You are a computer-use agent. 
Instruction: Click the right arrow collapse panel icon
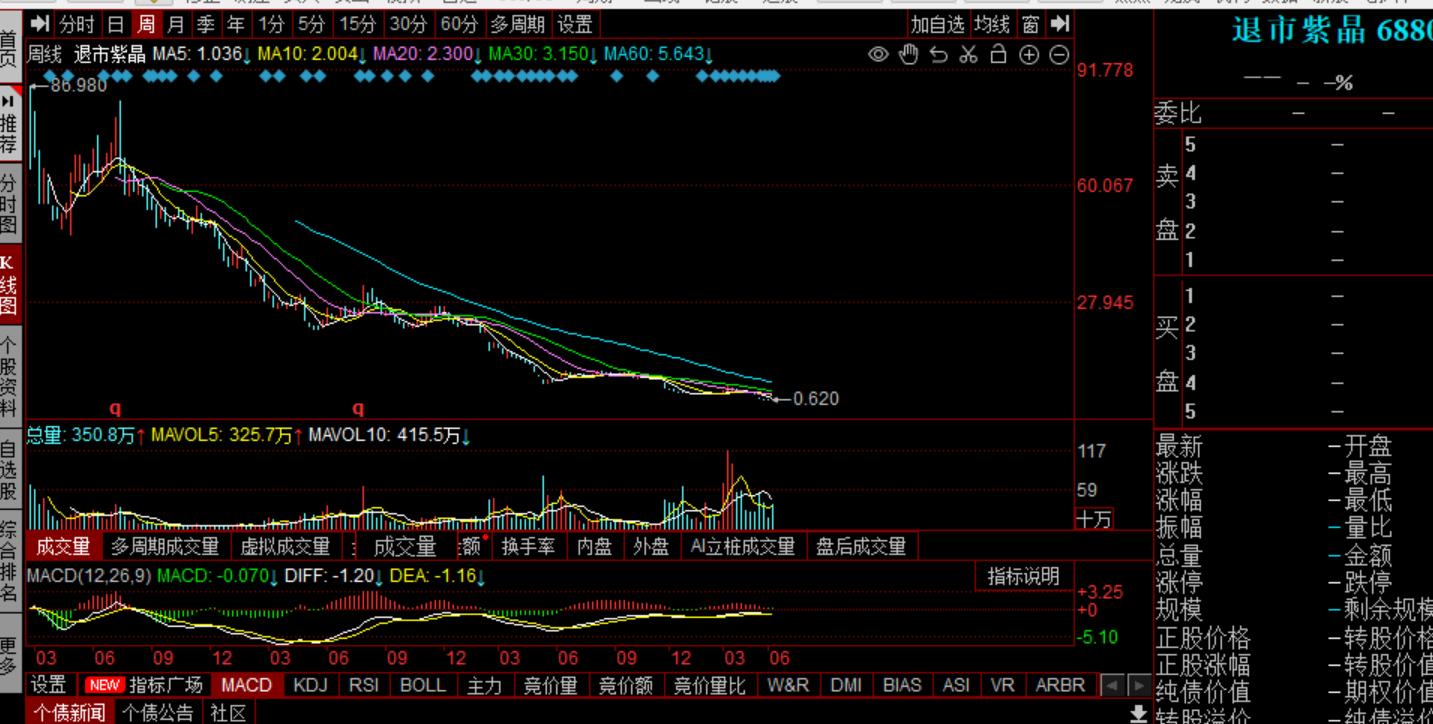(x=1060, y=24)
